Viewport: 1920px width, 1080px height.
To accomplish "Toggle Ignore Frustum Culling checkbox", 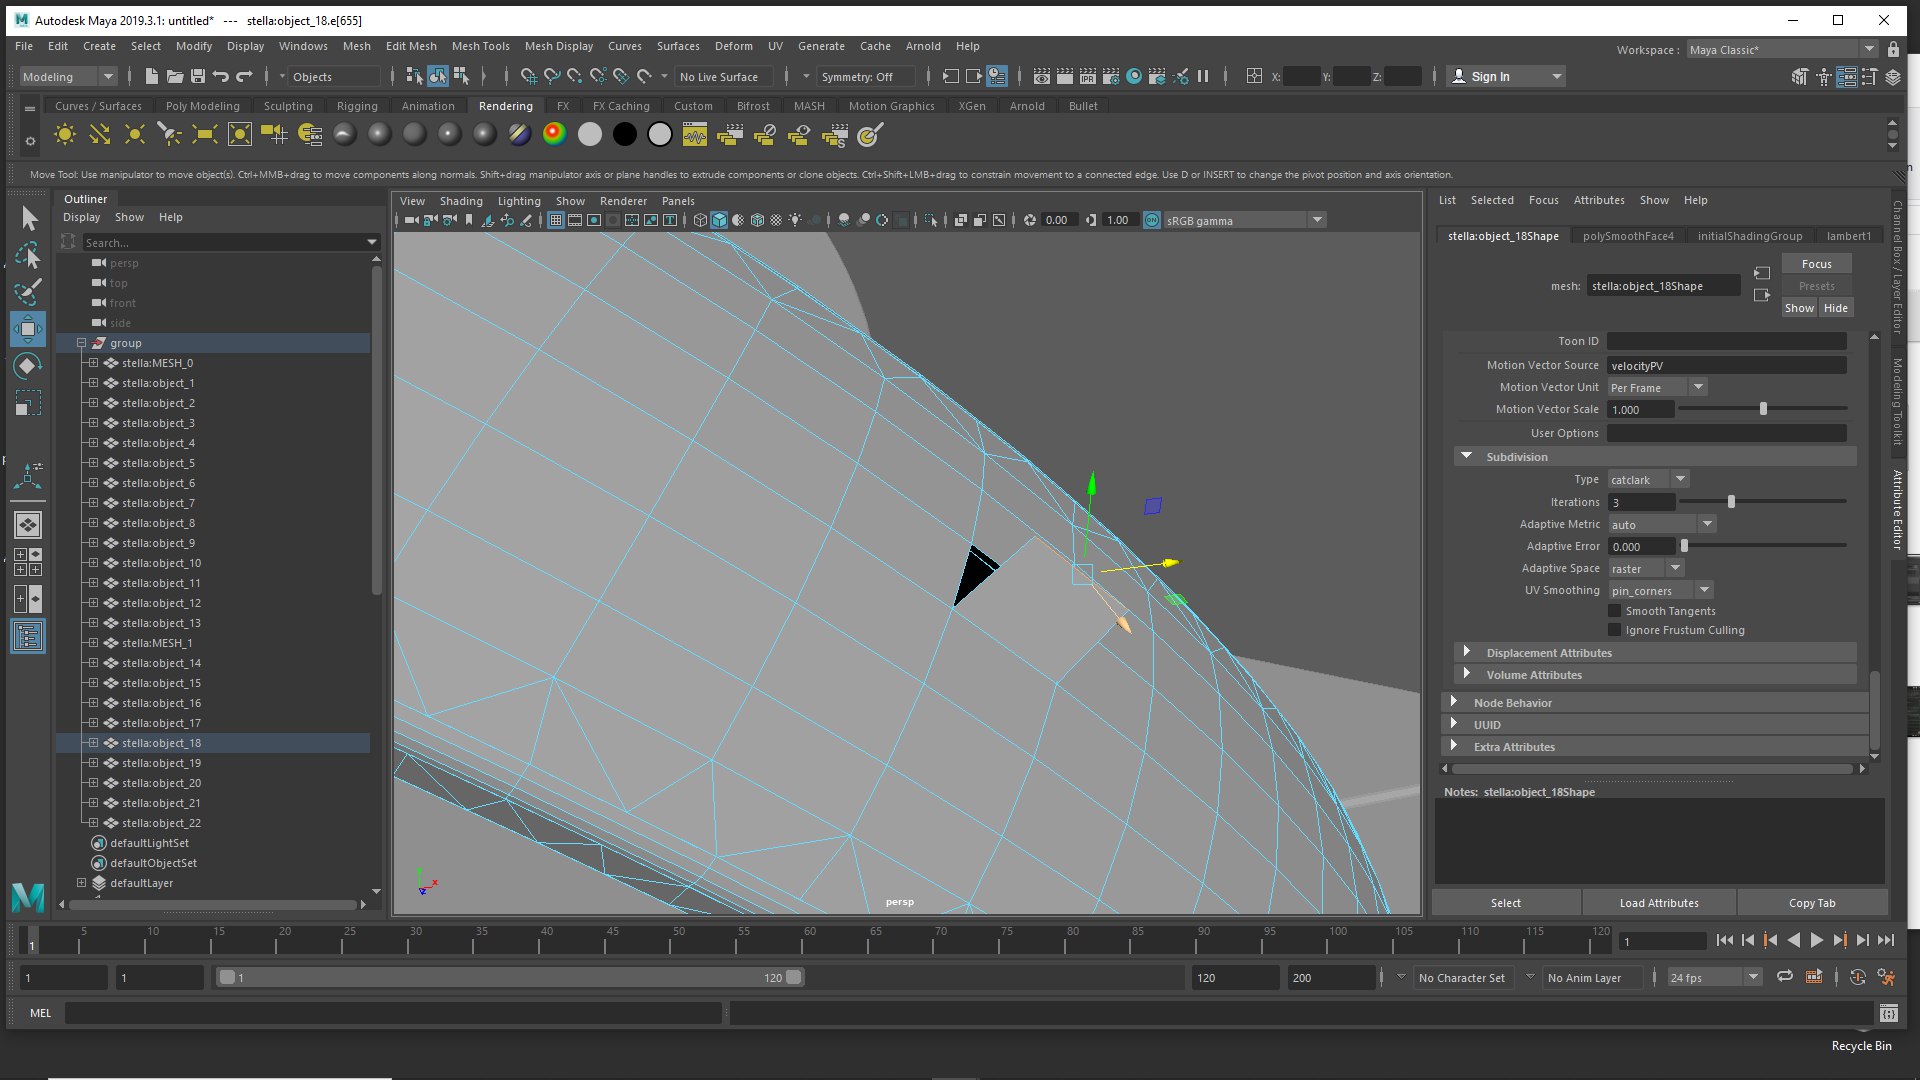I will (x=1614, y=630).
